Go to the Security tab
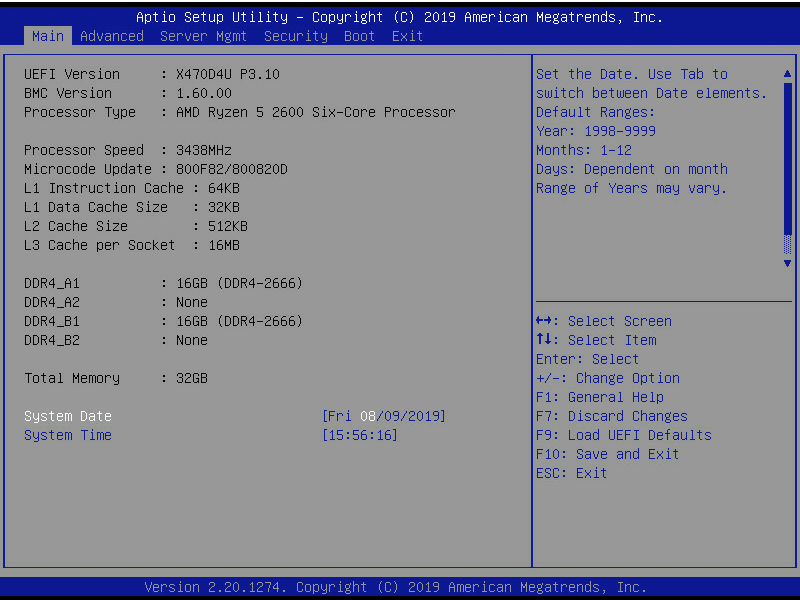This screenshot has height=600, width=800. (296, 36)
